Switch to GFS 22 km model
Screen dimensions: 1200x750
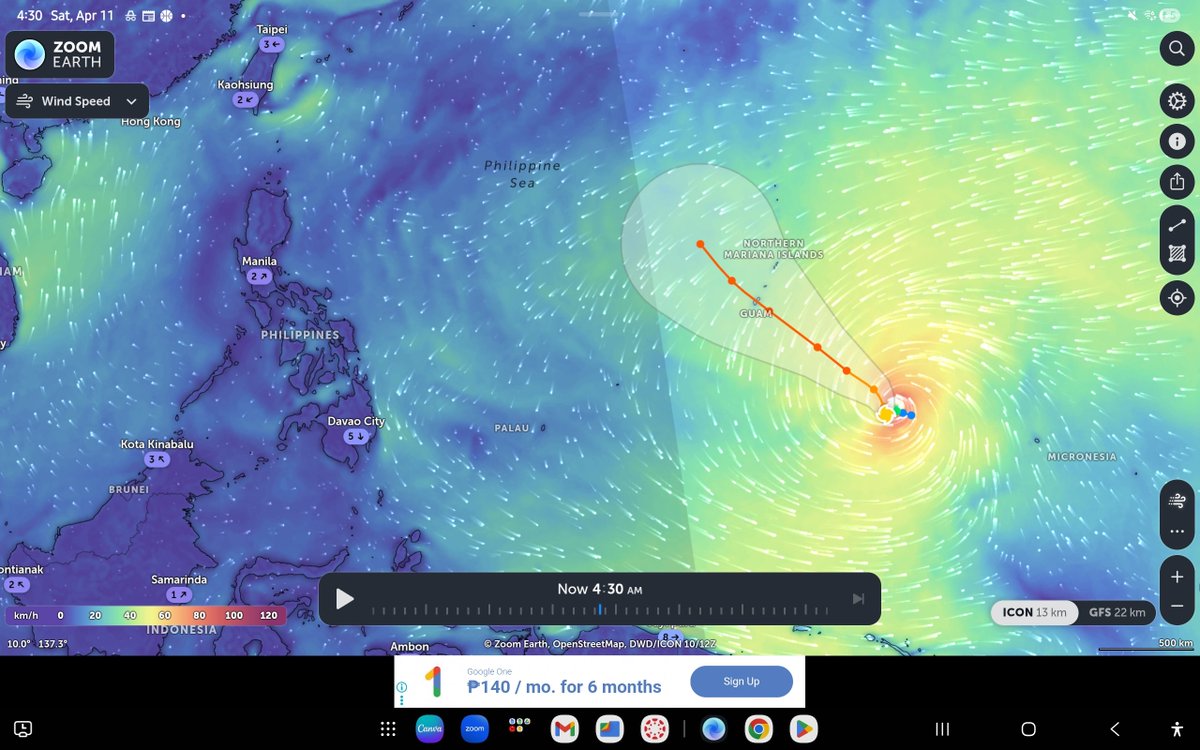point(1117,612)
